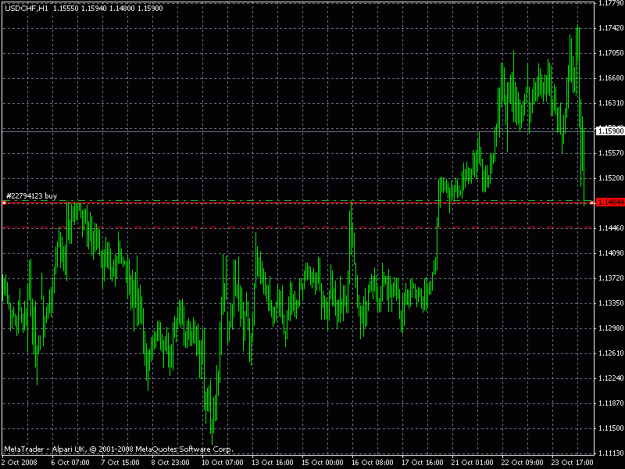Viewport: 625px width, 469px height.
Task: Click the 1.11500 price axis label
Action: pyautogui.click(x=611, y=428)
